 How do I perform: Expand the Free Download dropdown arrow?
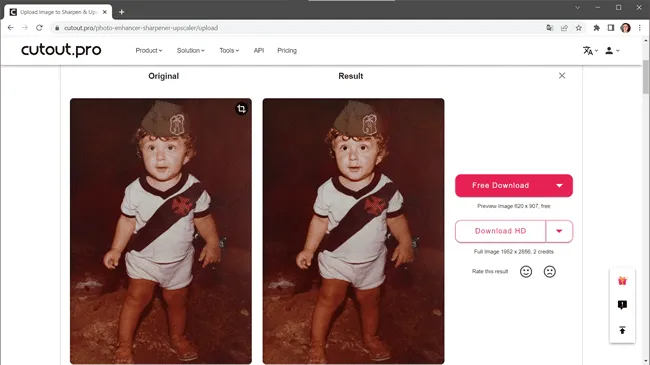click(559, 185)
